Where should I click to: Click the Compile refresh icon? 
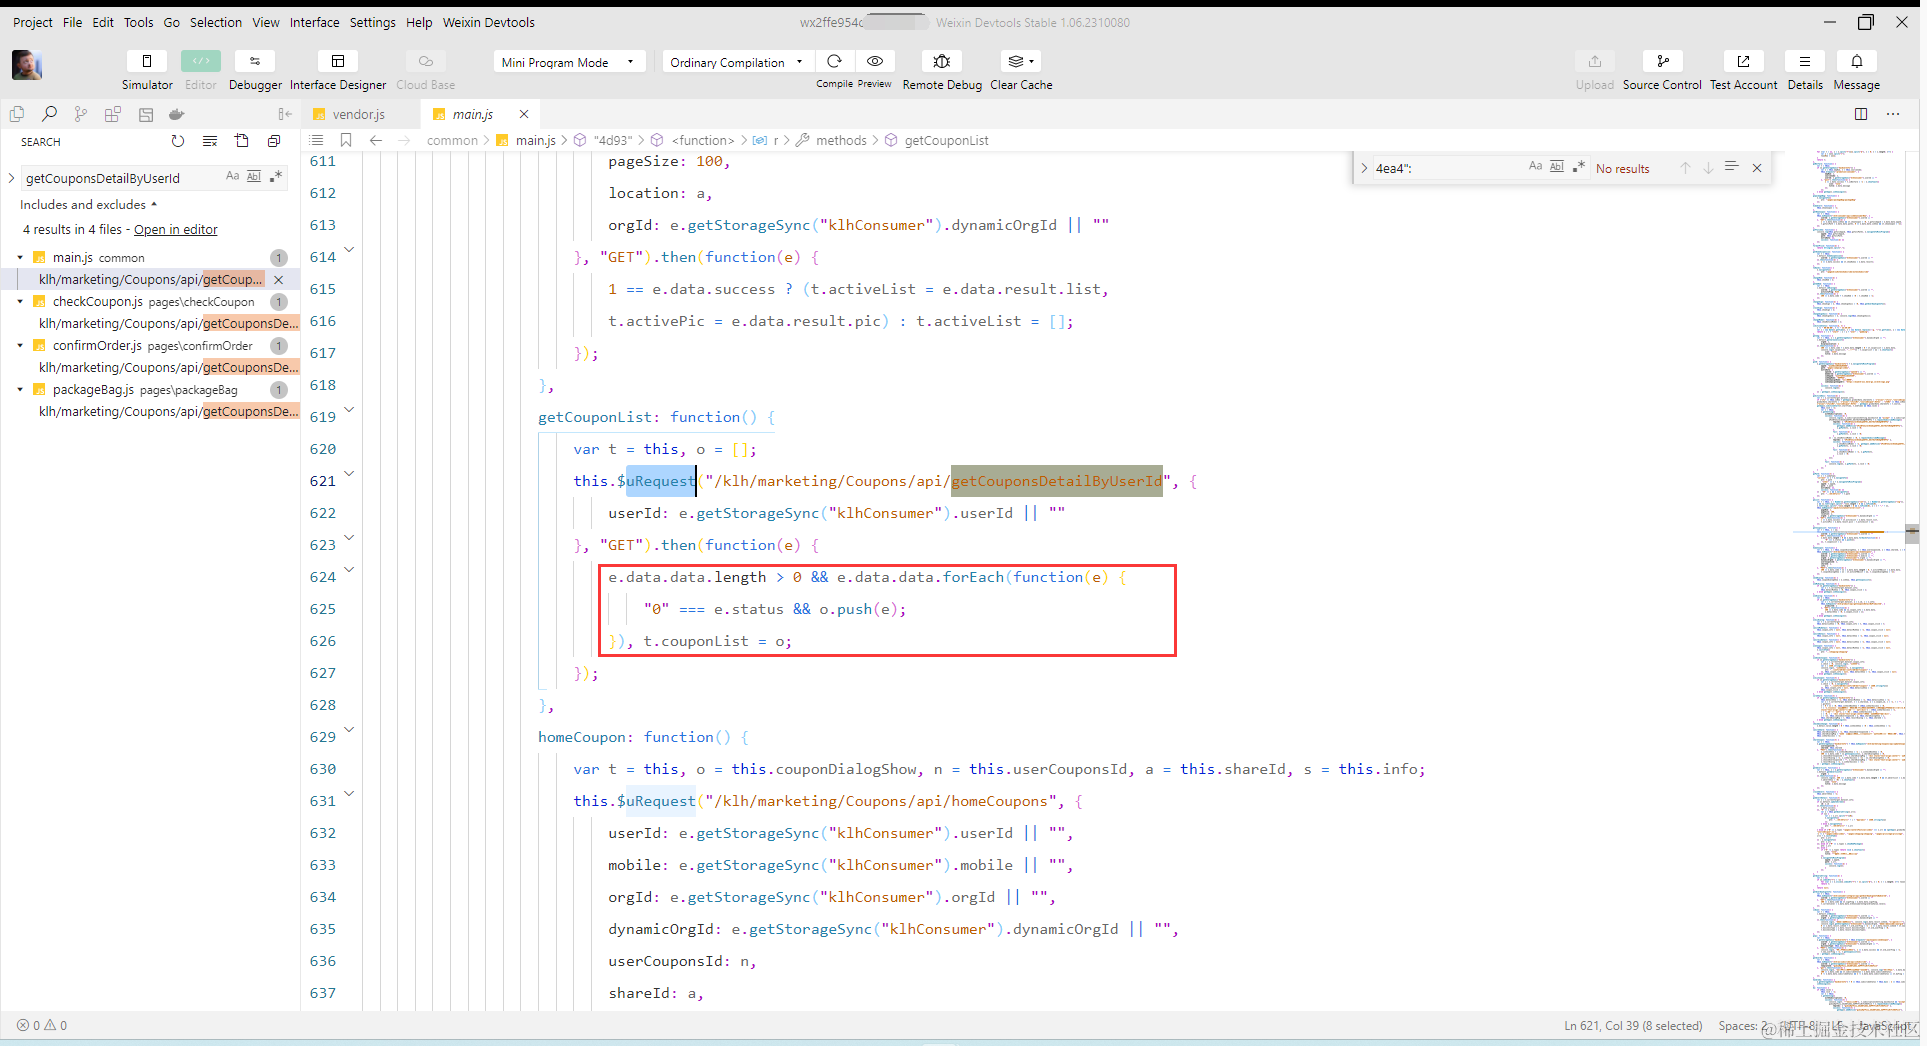[834, 61]
